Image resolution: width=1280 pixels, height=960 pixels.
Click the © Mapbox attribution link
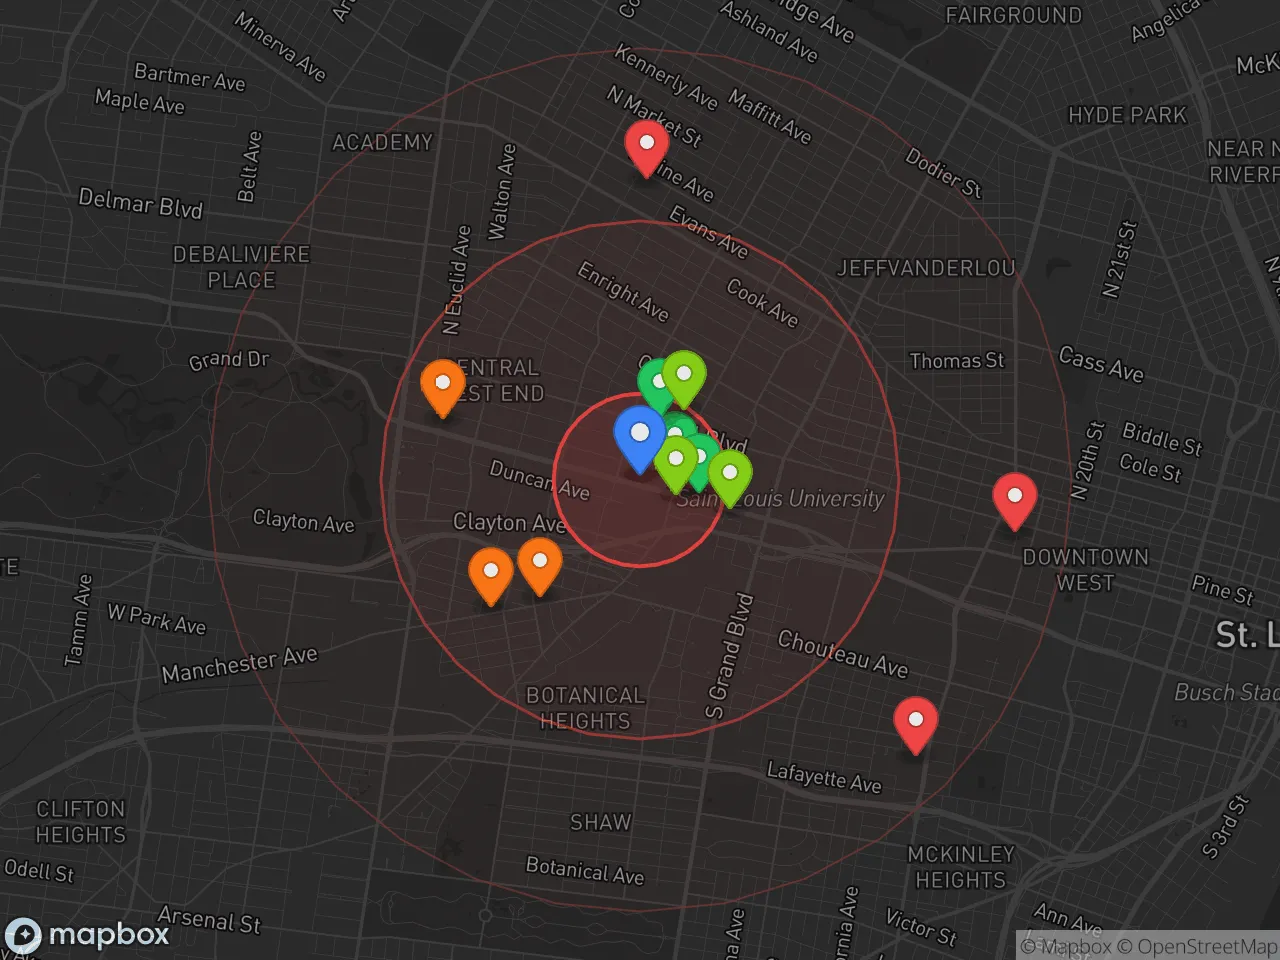(1066, 946)
